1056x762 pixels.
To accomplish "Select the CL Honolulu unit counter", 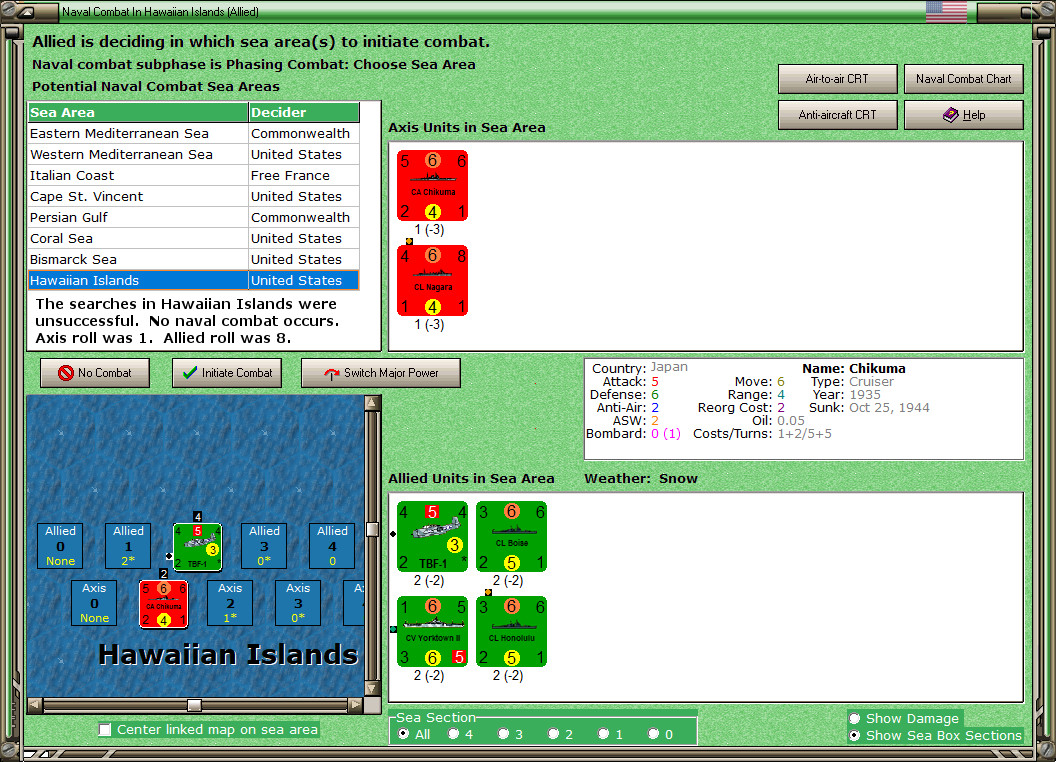I will (x=511, y=631).
